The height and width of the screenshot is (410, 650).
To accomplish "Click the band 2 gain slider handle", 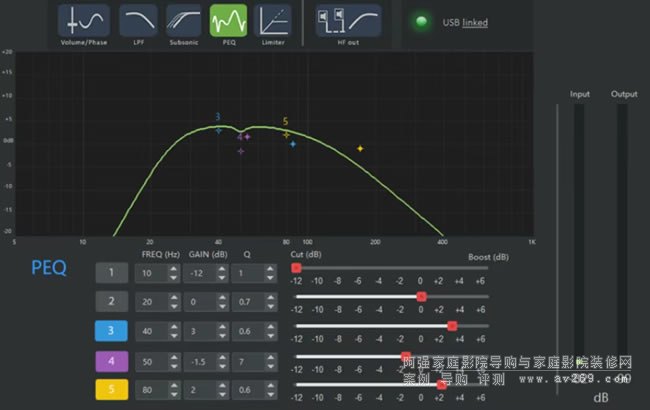I will click(x=422, y=297).
